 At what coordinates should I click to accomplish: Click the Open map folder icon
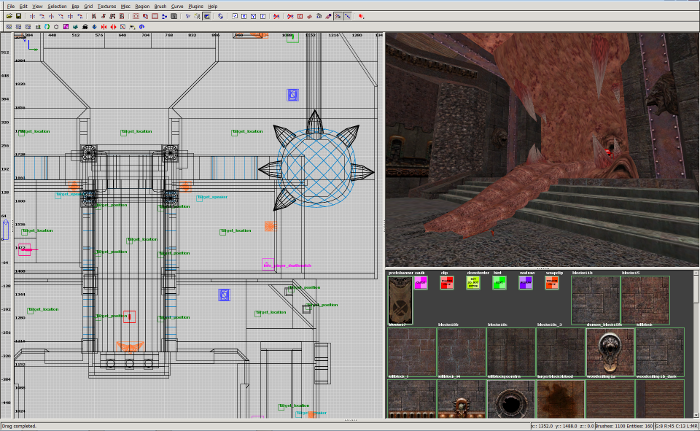coord(9,16)
